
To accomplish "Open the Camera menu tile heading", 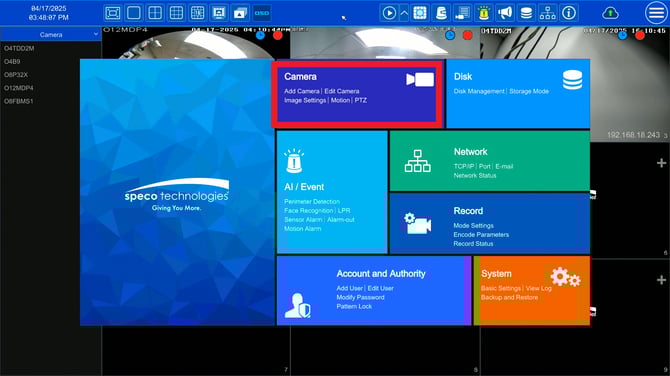I will (300, 76).
